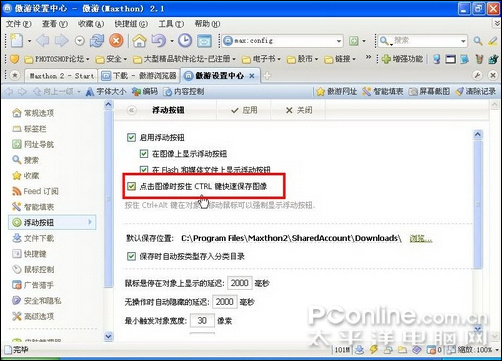Viewport: 502px width, 361px height.
Task: Toggle Flash 和媒体文件 checkbox
Action: 144,170
